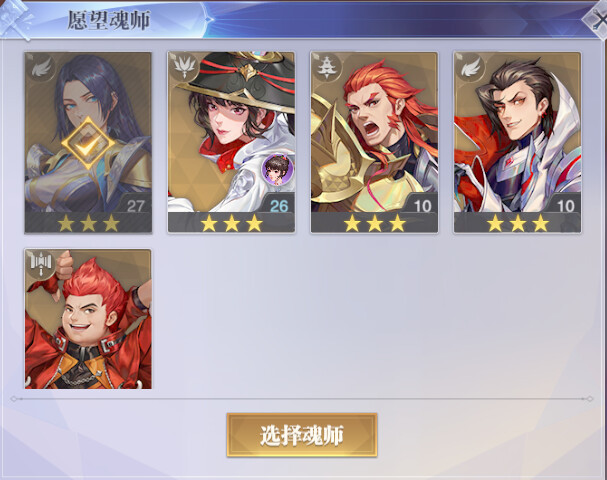Click the 愿望魂师 title text

109,20
